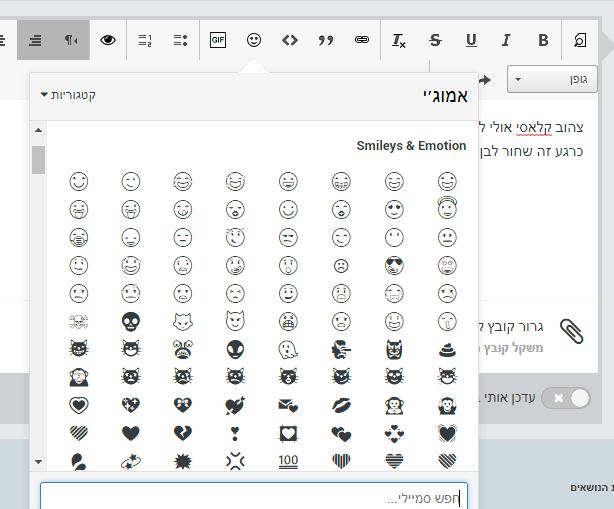Image resolution: width=614 pixels, height=509 pixels.
Task: Open the קטגוריות categories dropdown
Action: (68, 95)
